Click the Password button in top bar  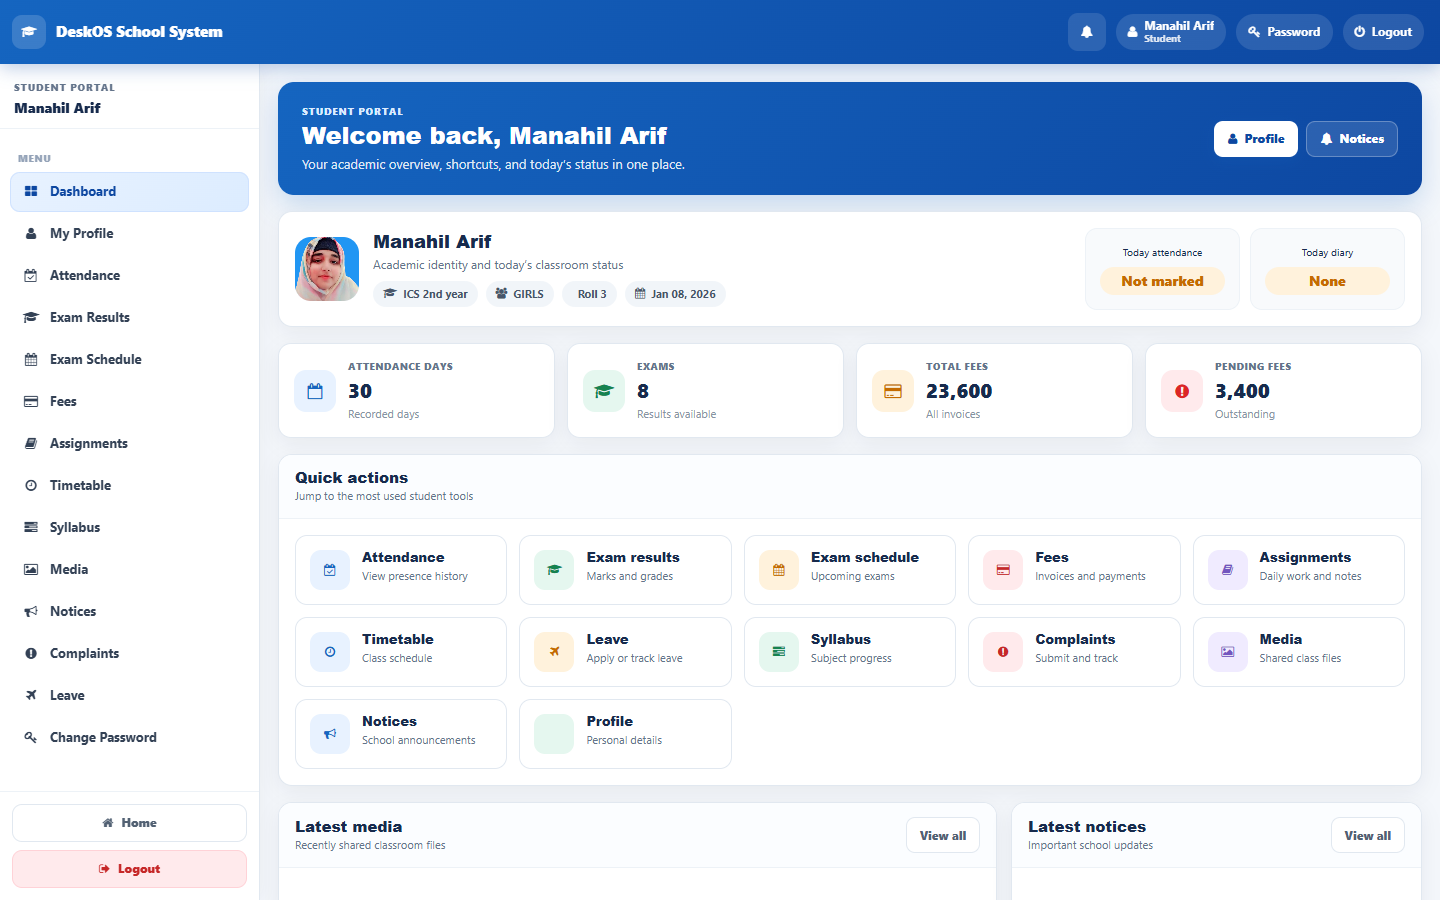tap(1284, 32)
